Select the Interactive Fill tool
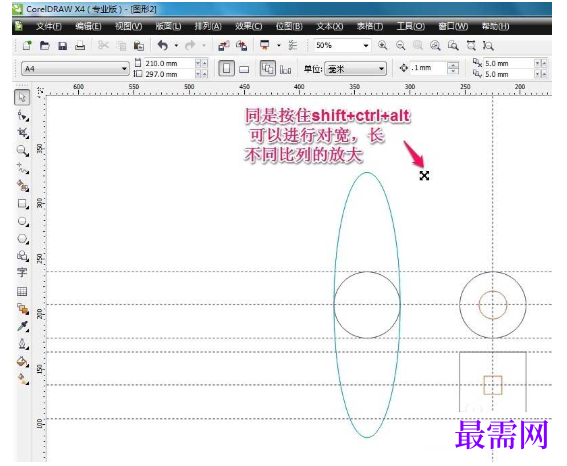This screenshot has width=567, height=466. coord(23,379)
